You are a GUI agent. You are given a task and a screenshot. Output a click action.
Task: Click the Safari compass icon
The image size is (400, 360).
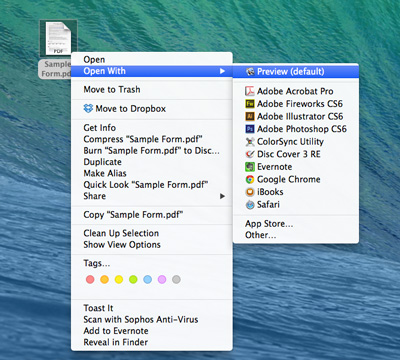pos(250,205)
